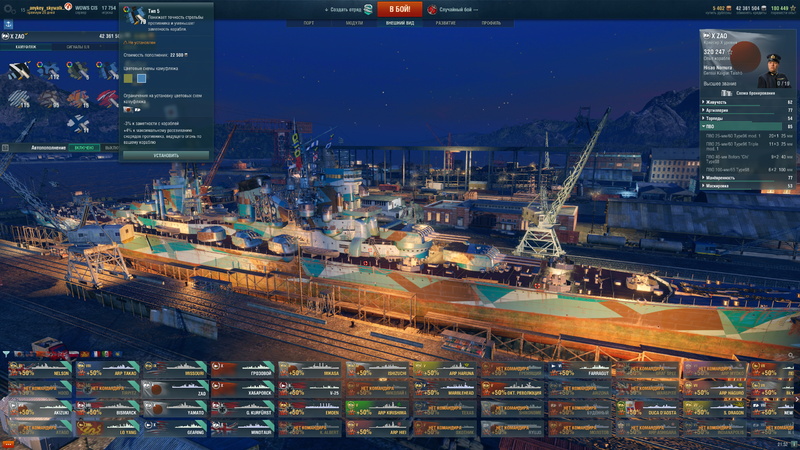Choose the striped camouflage with count 115
This screenshot has width=800, height=450.
click(x=19, y=98)
